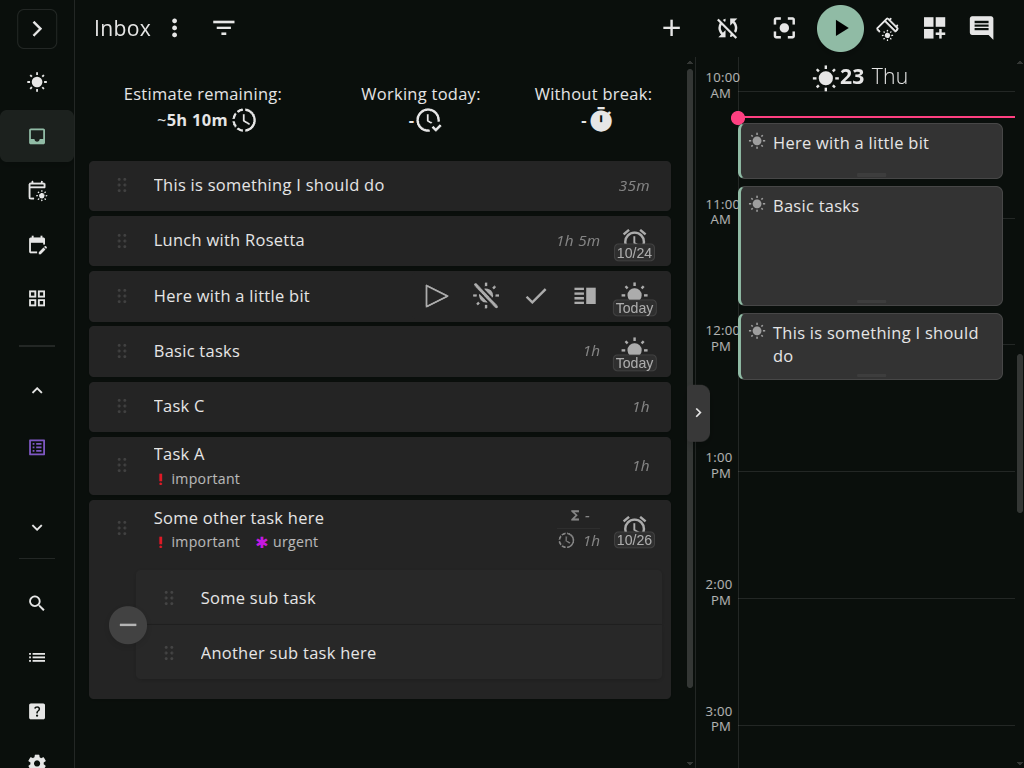Start tracking with the green play button
The width and height of the screenshot is (1024, 768).
tap(840, 28)
